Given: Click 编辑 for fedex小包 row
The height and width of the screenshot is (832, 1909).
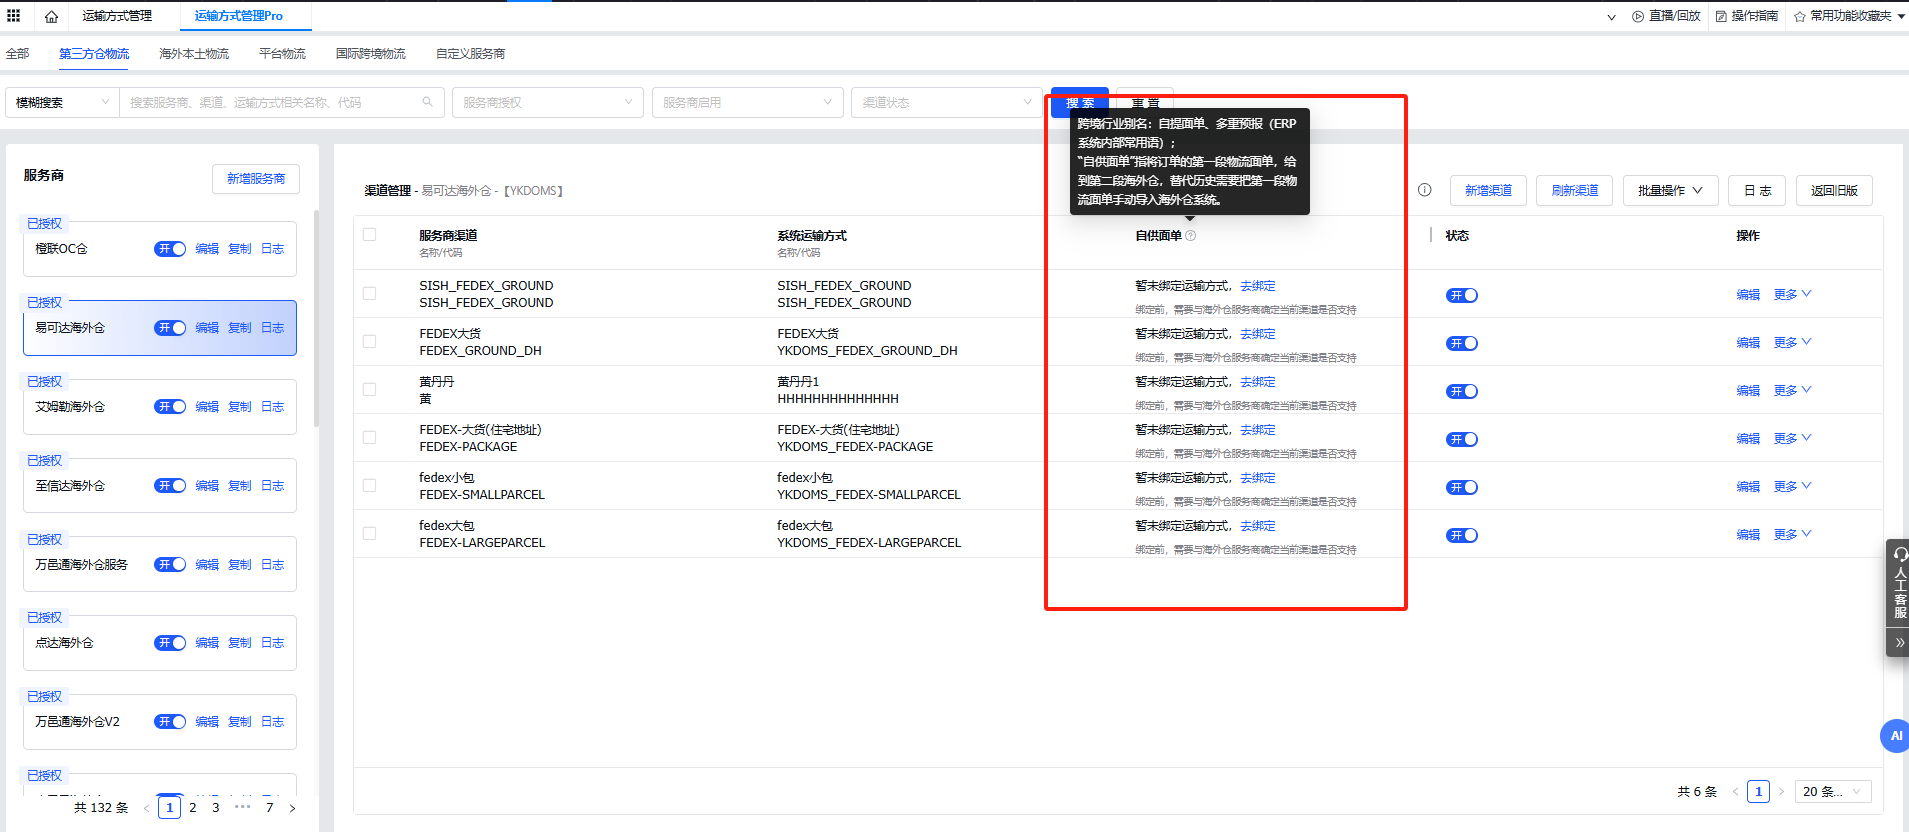Looking at the screenshot, I should (x=1748, y=486).
